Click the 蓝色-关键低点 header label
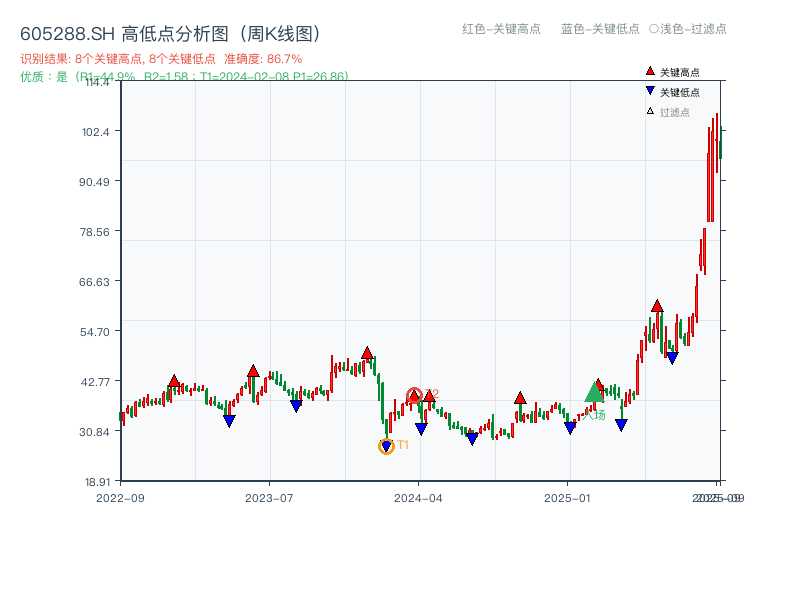 (600, 29)
